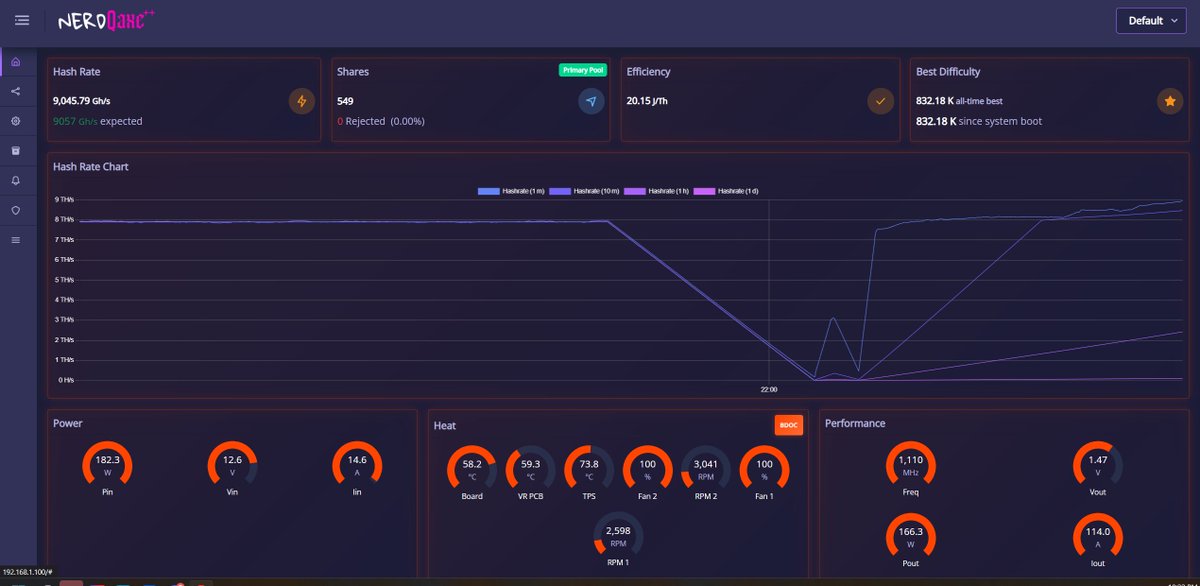Click the 549 shares count

pyautogui.click(x=345, y=101)
